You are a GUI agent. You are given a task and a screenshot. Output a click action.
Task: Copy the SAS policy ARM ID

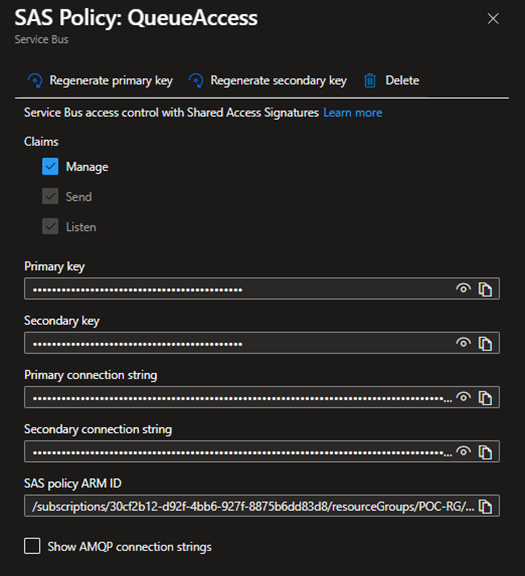[x=485, y=506]
